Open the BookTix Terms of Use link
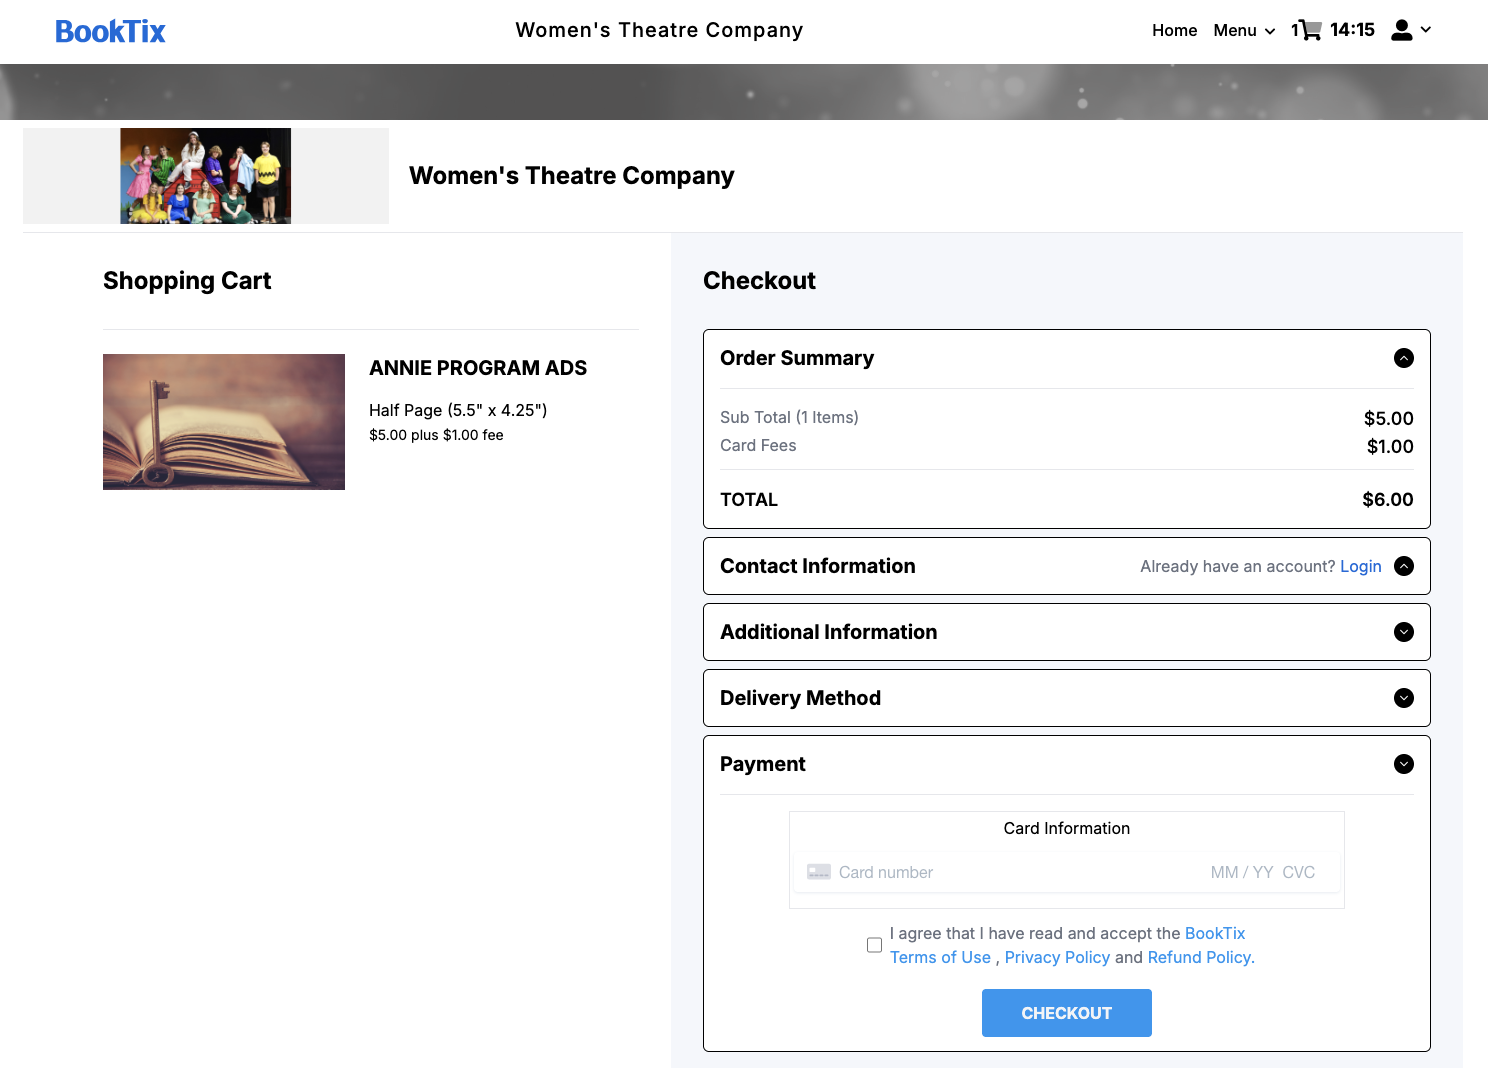Viewport: 1488px width, 1068px height. pyautogui.click(x=940, y=957)
